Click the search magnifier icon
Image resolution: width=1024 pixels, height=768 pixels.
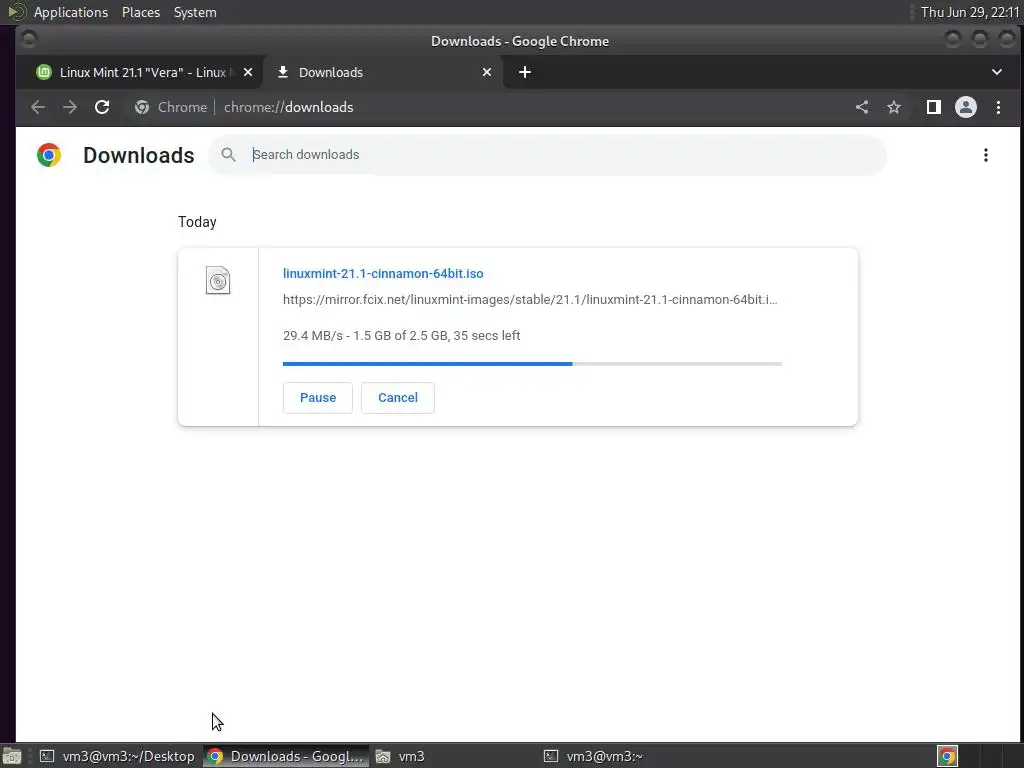click(228, 155)
